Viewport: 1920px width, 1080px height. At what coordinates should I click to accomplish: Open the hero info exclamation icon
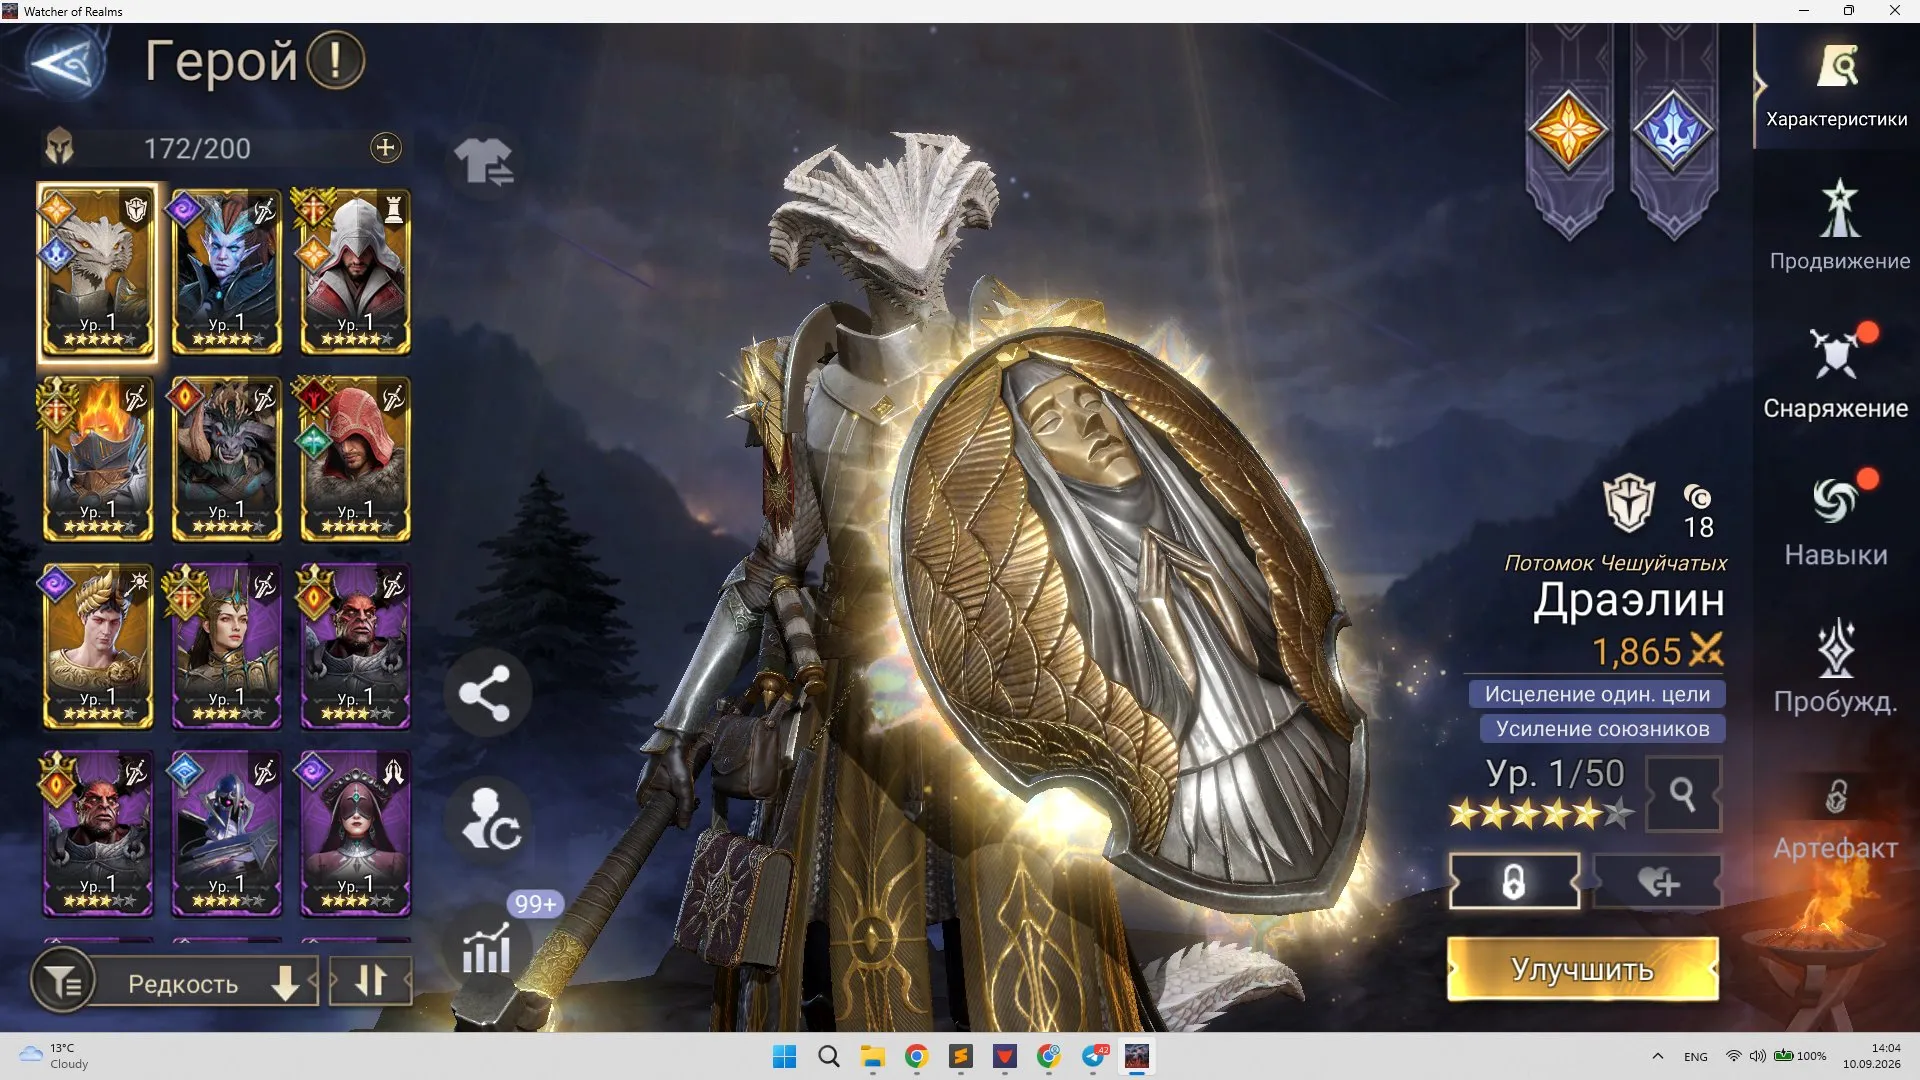(x=335, y=61)
